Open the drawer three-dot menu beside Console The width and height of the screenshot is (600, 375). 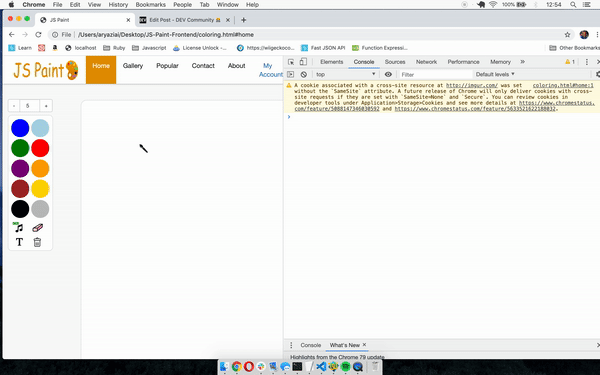coord(291,345)
